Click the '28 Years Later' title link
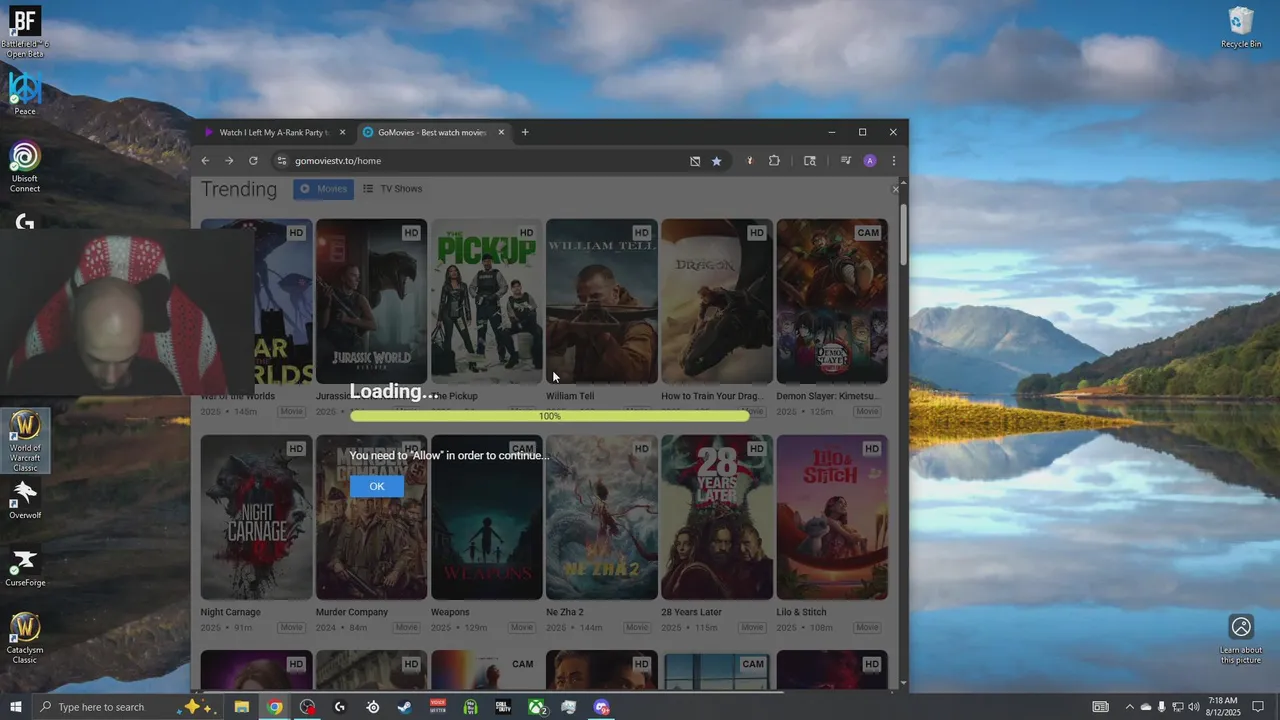 (x=691, y=612)
